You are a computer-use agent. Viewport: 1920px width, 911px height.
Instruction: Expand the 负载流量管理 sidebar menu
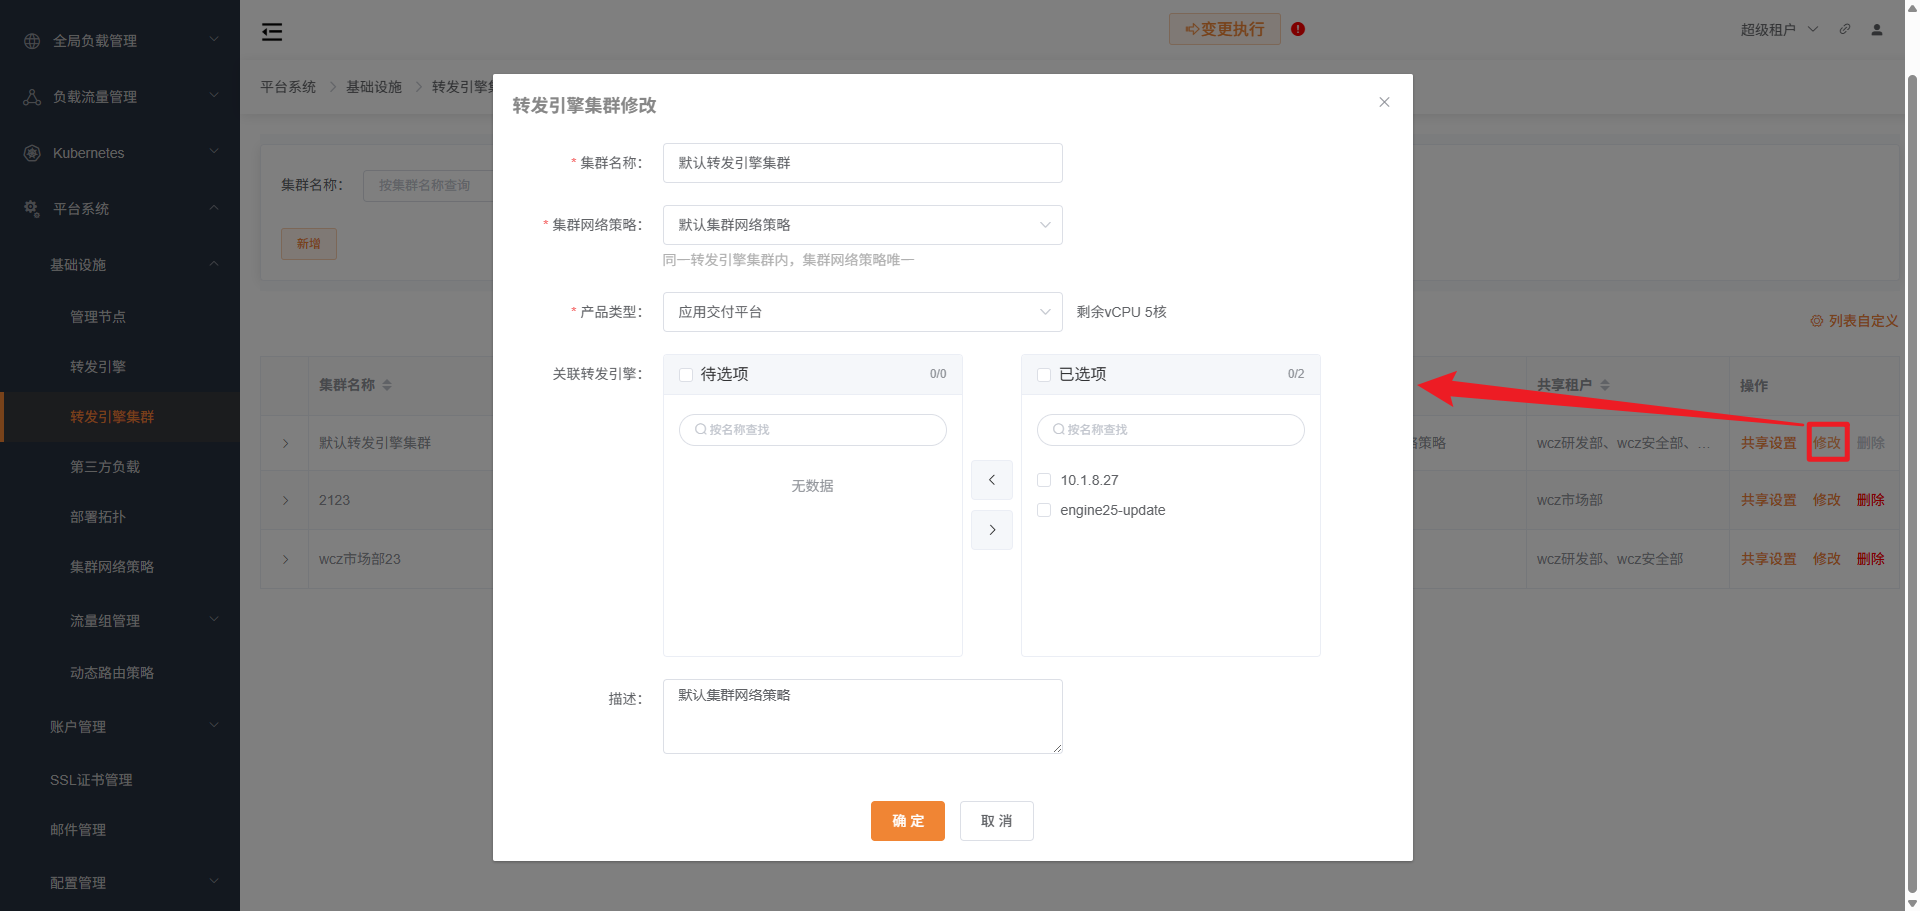pyautogui.click(x=214, y=96)
